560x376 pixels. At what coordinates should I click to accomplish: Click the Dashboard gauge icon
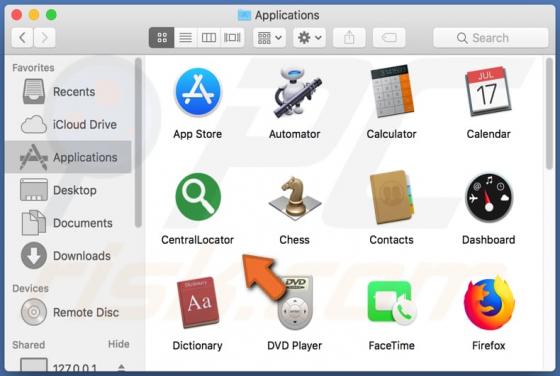click(x=489, y=197)
